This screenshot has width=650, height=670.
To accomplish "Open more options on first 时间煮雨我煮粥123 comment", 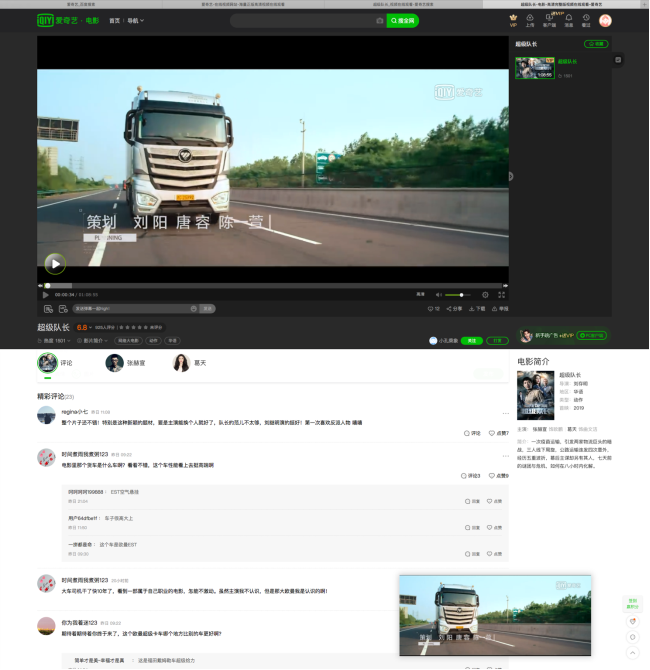I will [506, 456].
